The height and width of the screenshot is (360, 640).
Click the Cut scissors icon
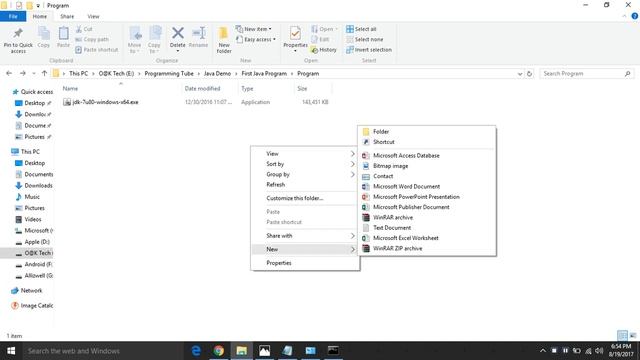(x=79, y=29)
